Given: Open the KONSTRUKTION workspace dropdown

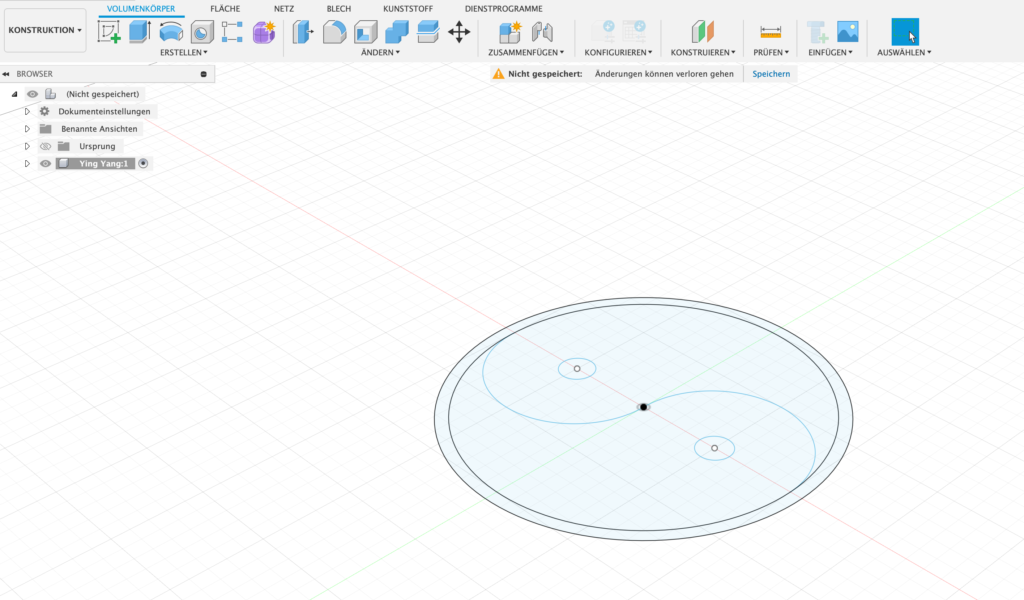Looking at the screenshot, I should click(45, 30).
